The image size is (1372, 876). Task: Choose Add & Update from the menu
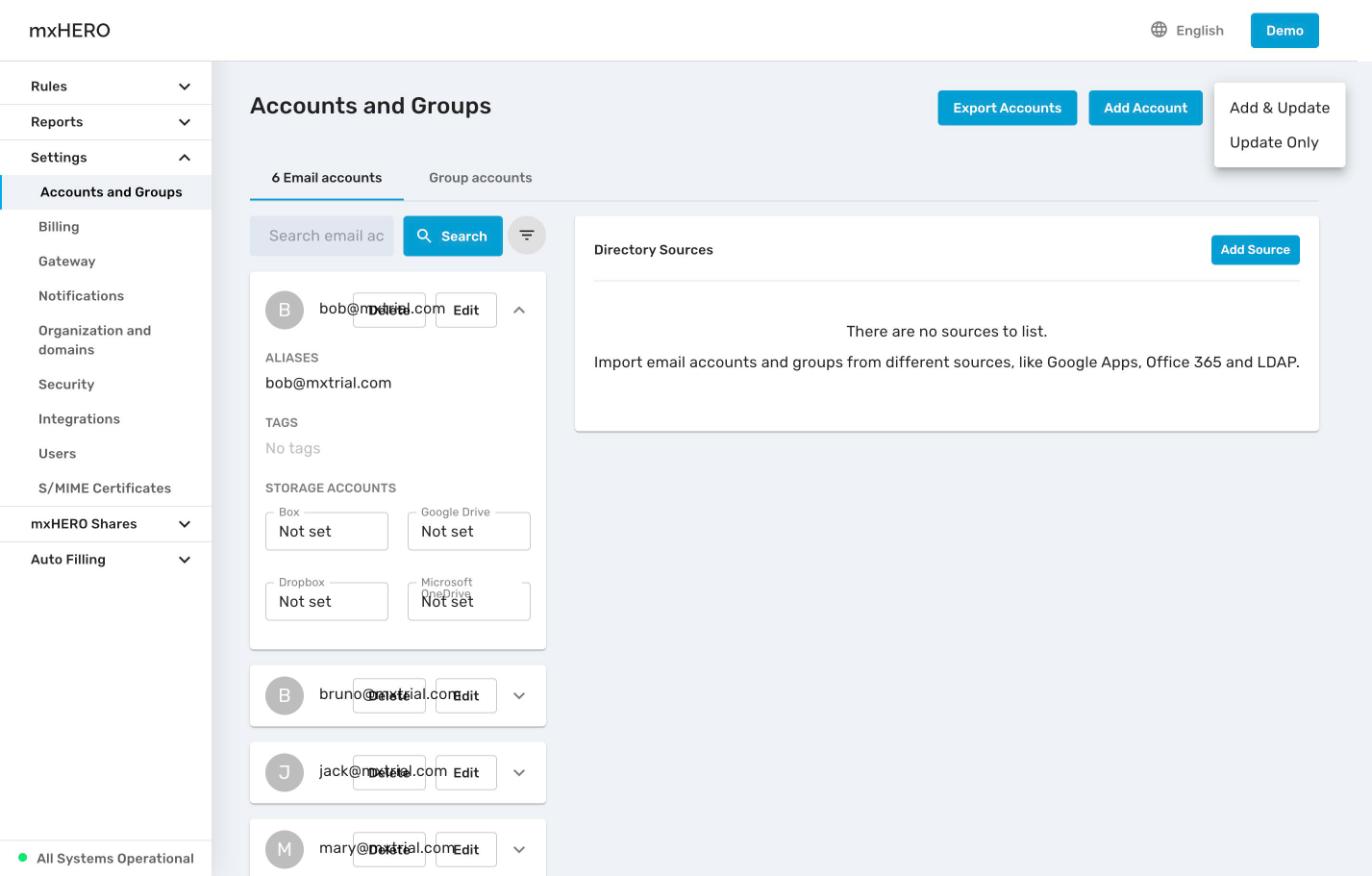[1279, 108]
